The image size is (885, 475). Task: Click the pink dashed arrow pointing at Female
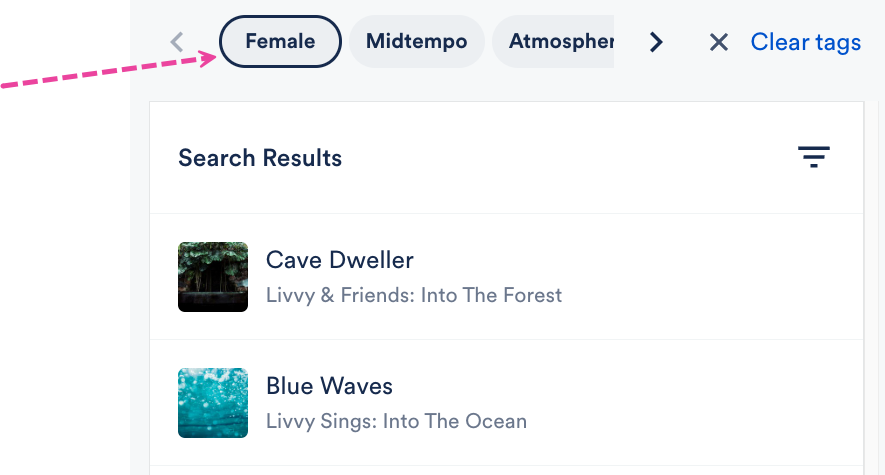point(109,70)
